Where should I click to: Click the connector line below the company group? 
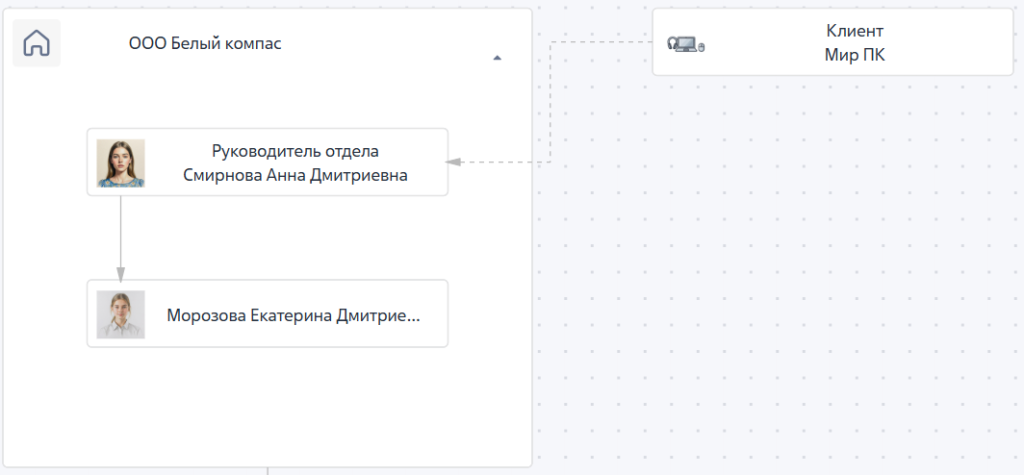[x=267, y=470]
